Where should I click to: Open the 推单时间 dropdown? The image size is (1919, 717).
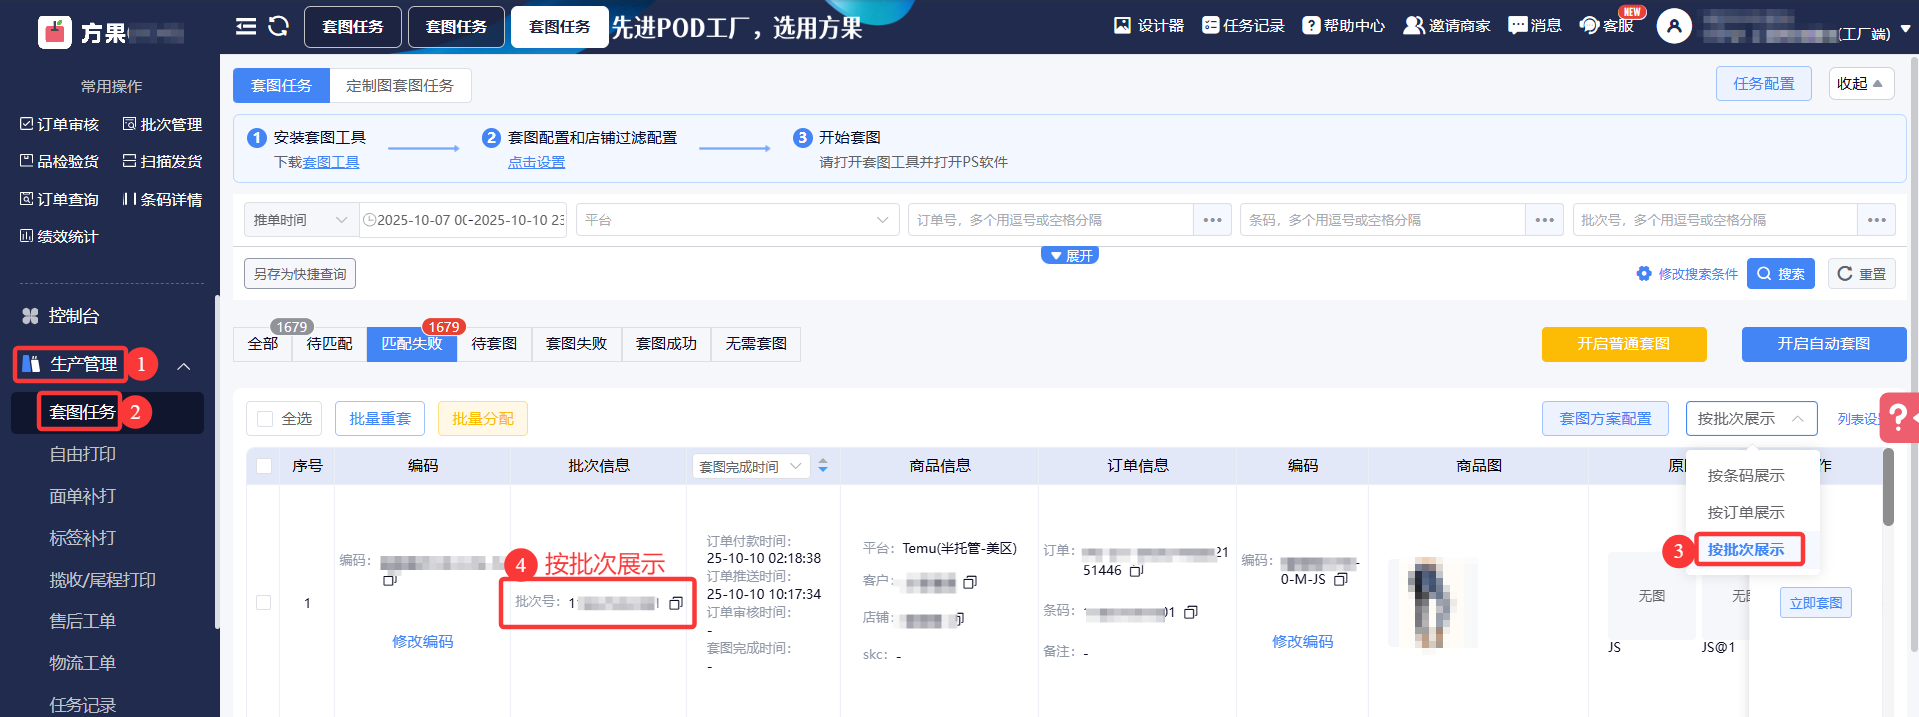point(301,220)
